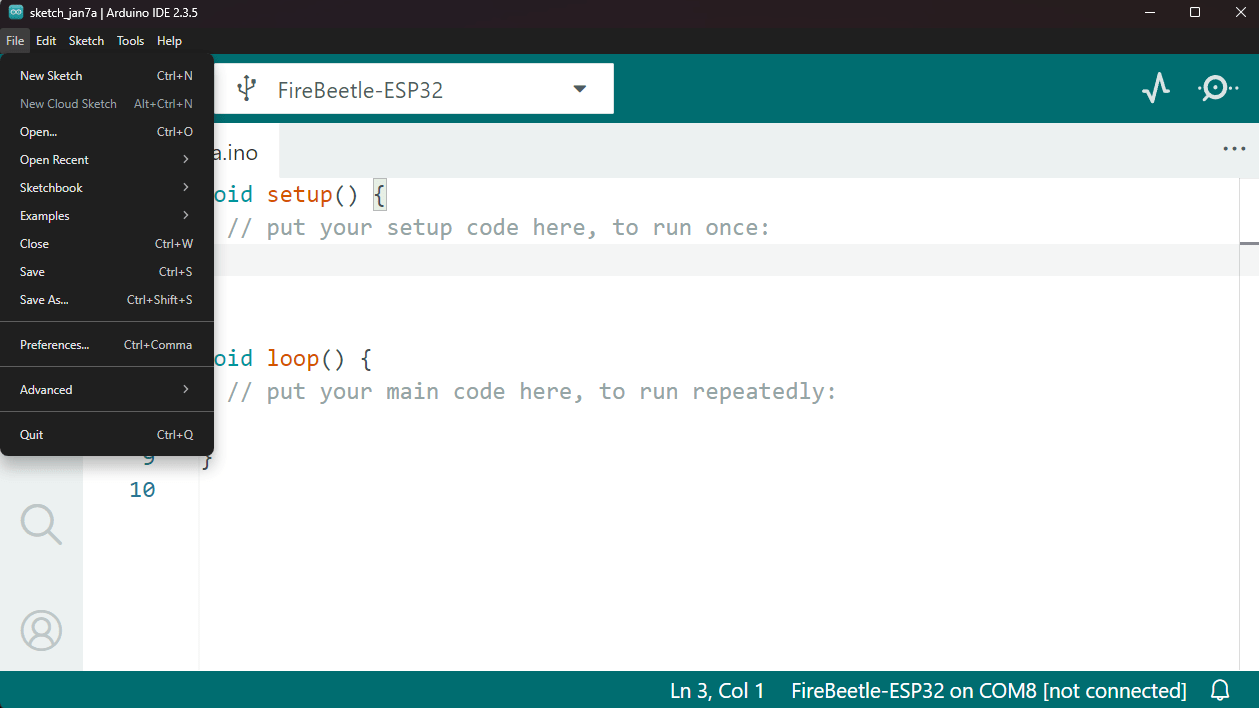The width and height of the screenshot is (1259, 708).
Task: Click the user account profile icon
Action: pos(41,630)
